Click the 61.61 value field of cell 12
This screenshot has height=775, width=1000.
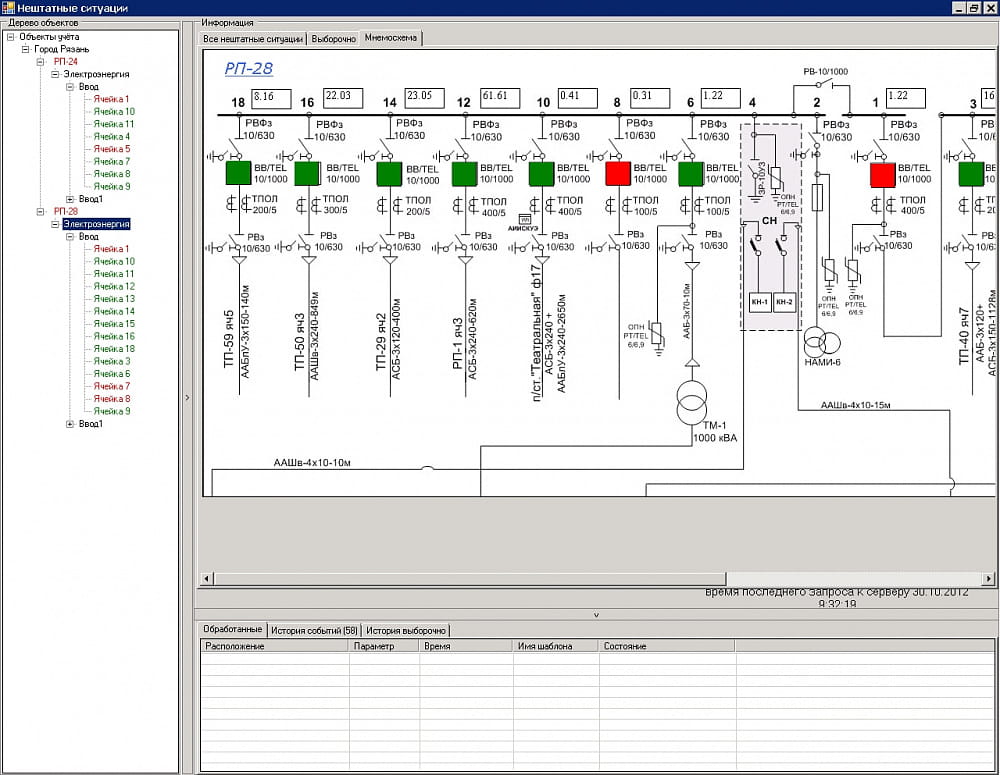(x=498, y=97)
